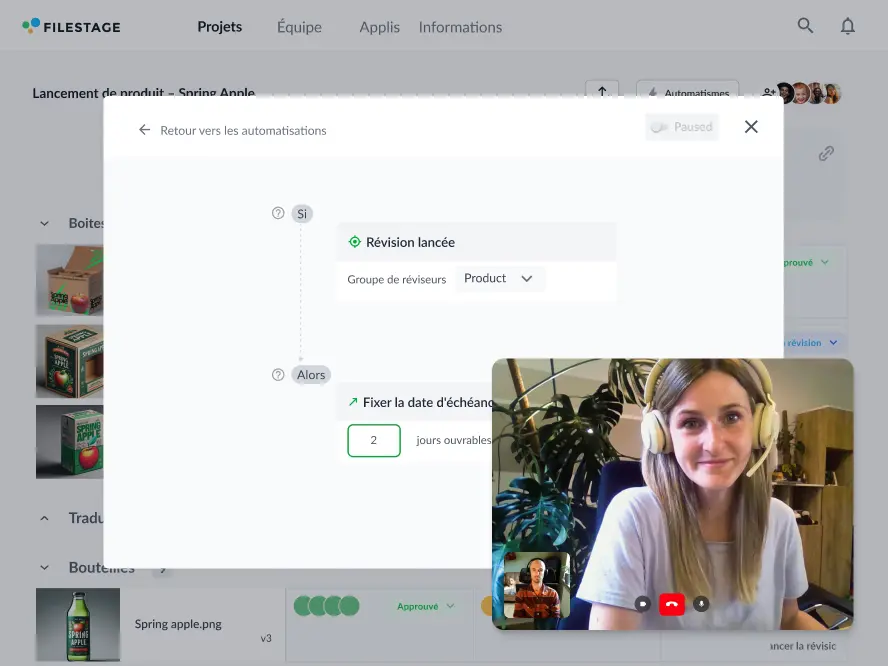Hang up with the red end-call button
The height and width of the screenshot is (666, 888).
[671, 604]
